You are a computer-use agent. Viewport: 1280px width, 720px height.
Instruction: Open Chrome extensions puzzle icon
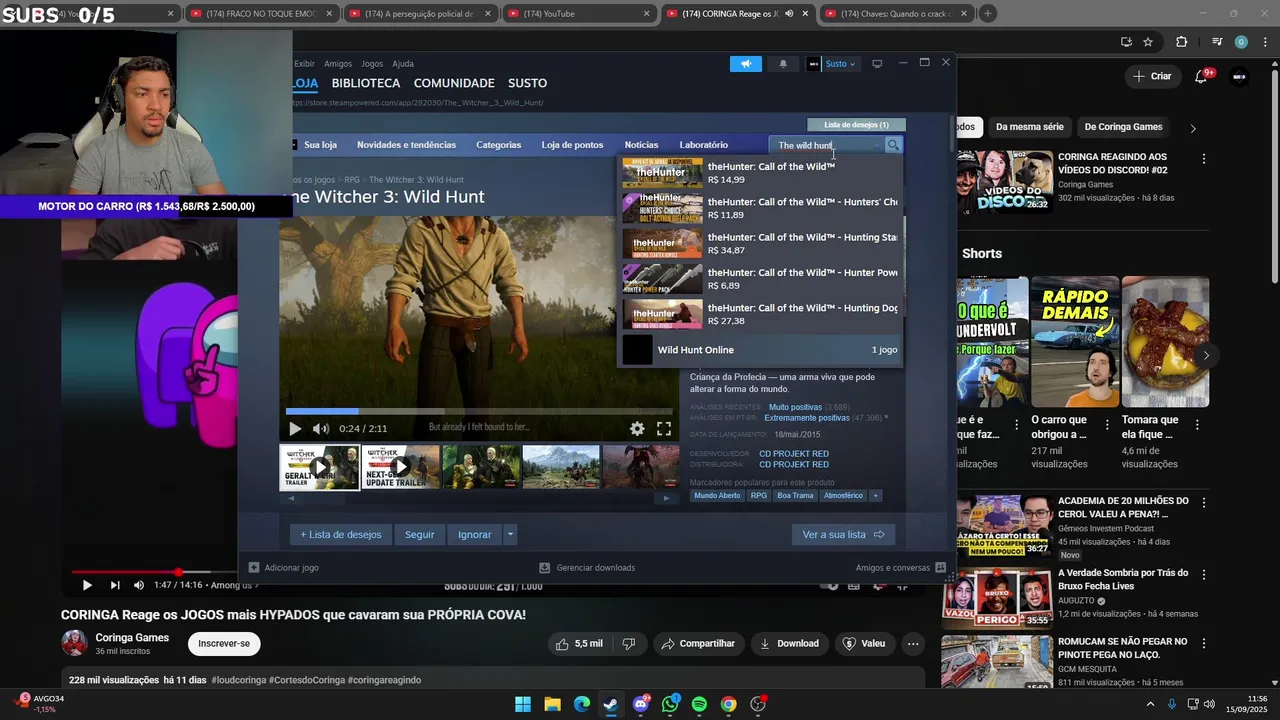click(1182, 42)
